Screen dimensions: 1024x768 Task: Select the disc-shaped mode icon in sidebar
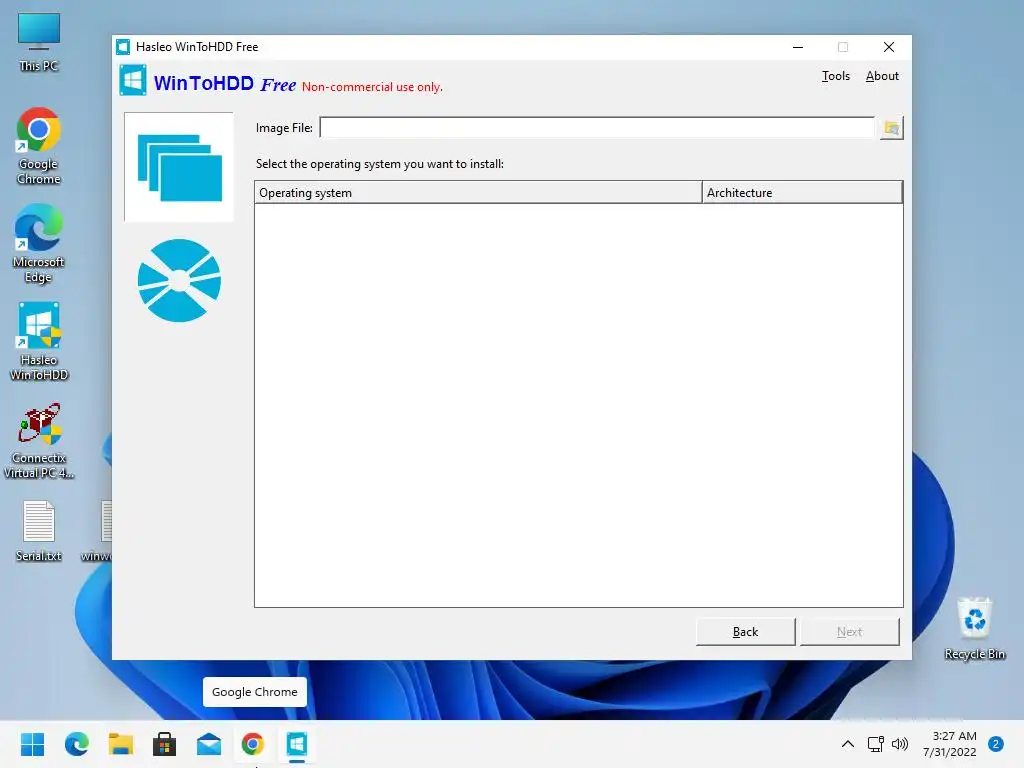pyautogui.click(x=179, y=281)
